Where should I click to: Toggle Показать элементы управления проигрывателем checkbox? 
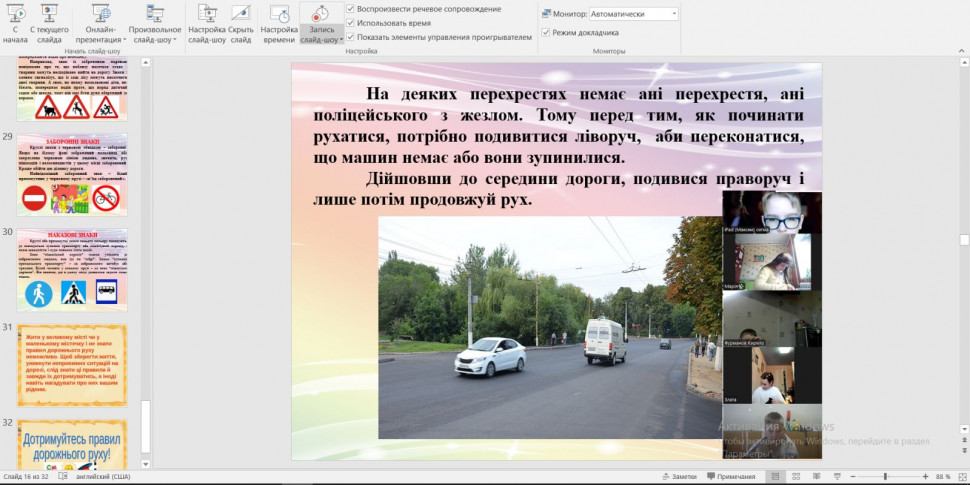point(351,37)
